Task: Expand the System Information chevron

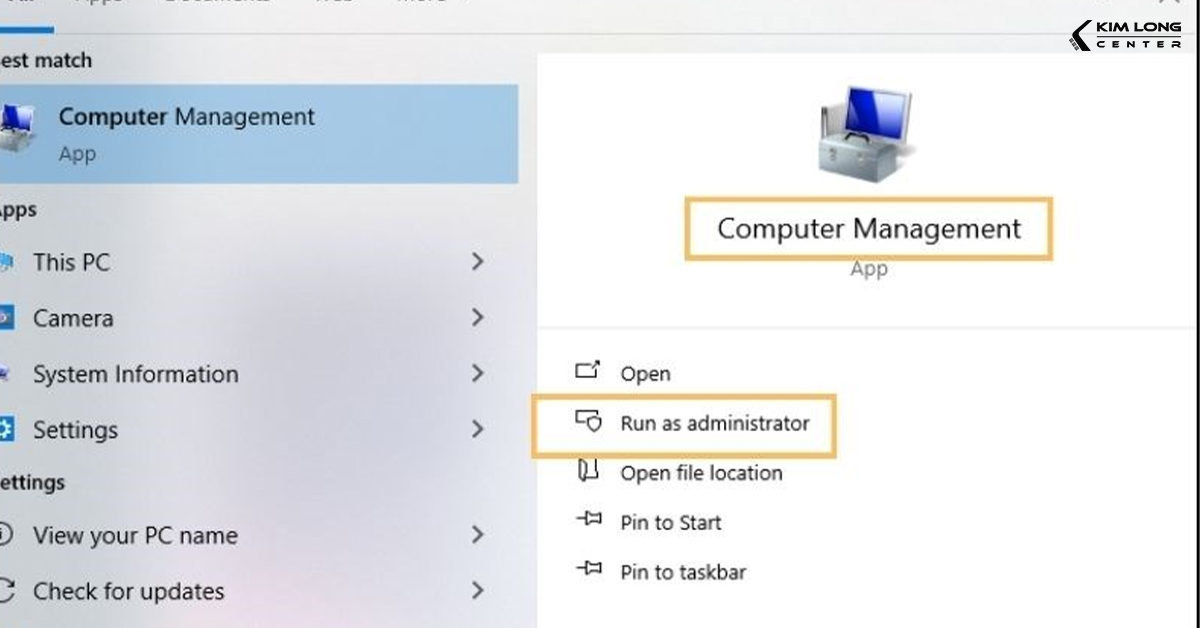Action: coord(477,374)
